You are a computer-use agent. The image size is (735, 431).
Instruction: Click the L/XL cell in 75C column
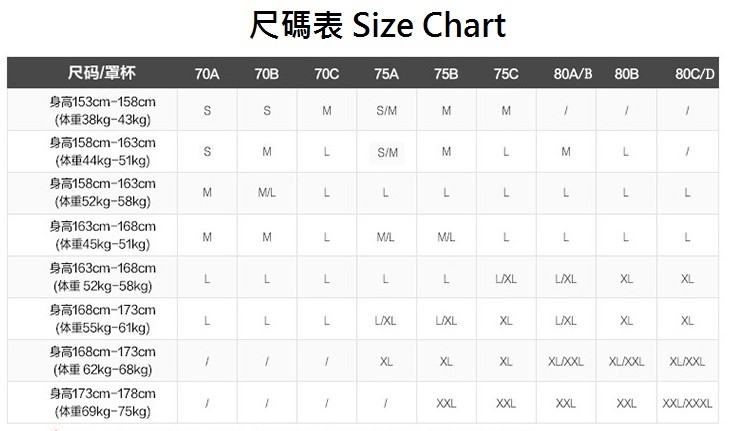click(x=506, y=278)
